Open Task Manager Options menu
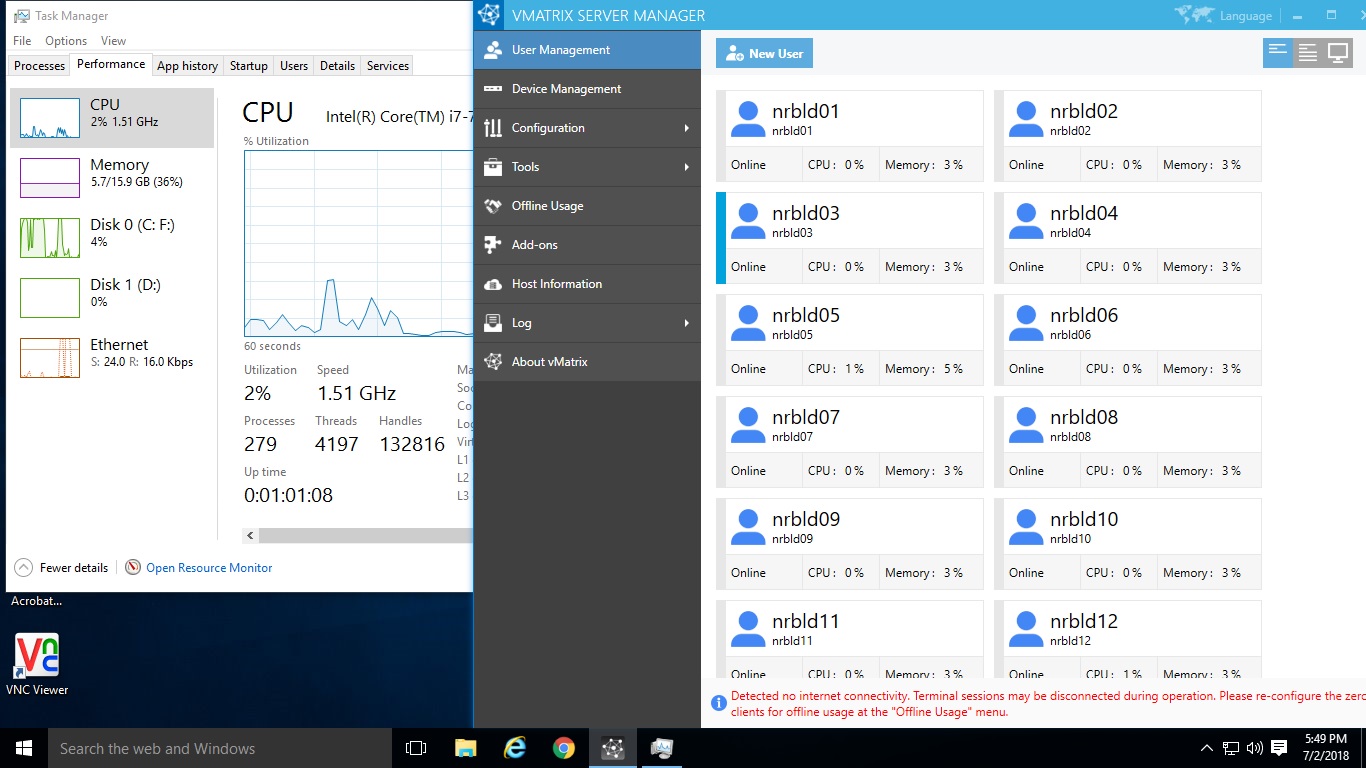1366x768 pixels. [66, 41]
